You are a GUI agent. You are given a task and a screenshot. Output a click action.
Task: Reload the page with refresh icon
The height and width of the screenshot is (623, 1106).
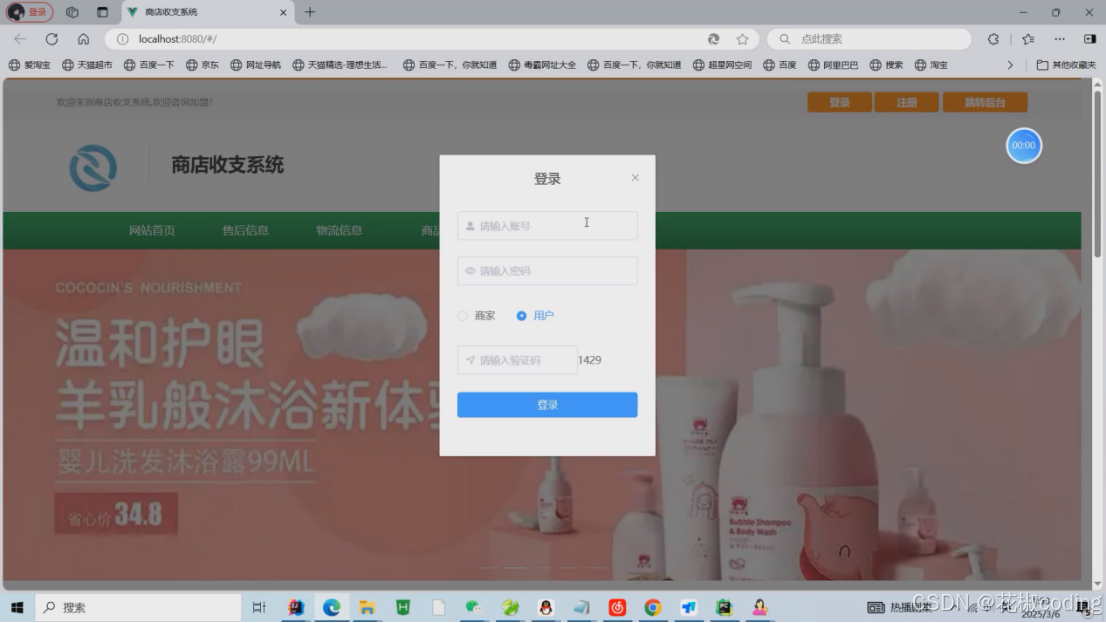click(51, 39)
